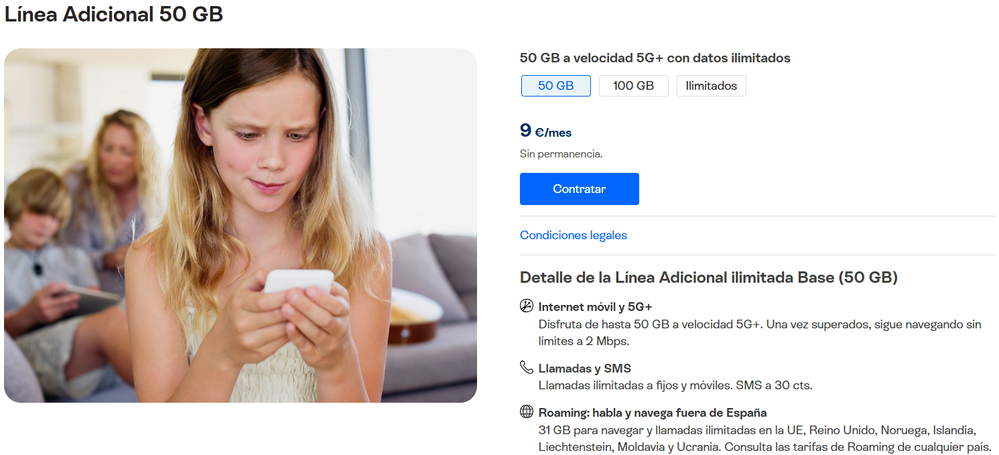Click the paragraph mentioning 2 Mbps

coord(760,333)
